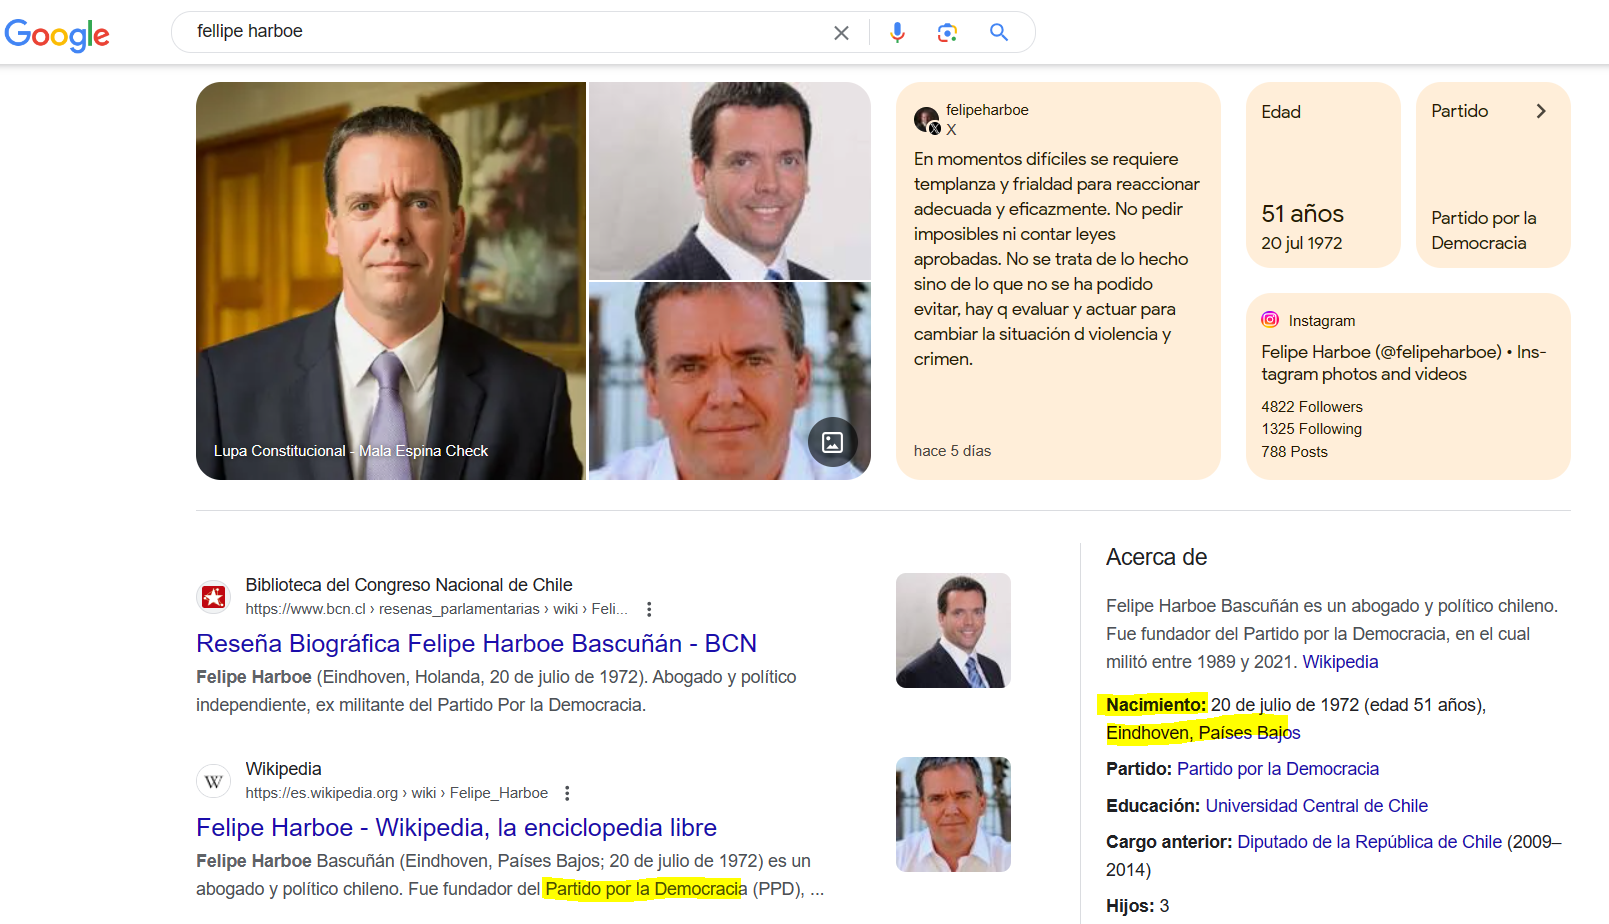Open the images gallery icon on the photo
Image resolution: width=1609 pixels, height=924 pixels.
(x=832, y=442)
